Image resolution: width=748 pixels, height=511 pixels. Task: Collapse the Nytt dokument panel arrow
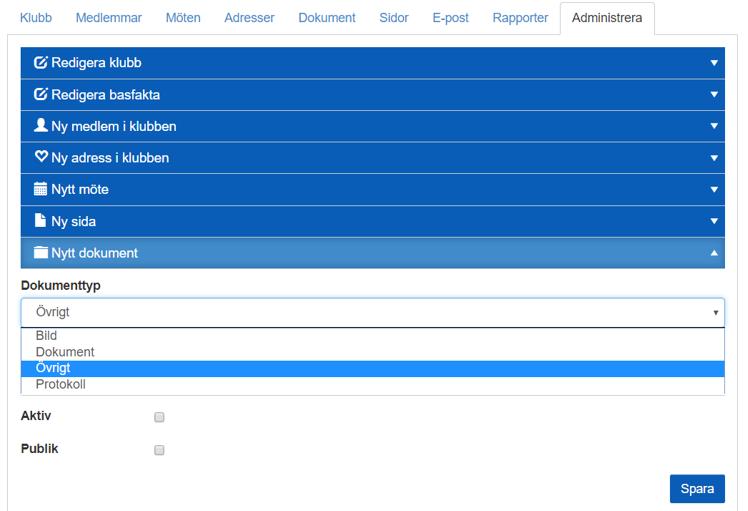tap(714, 253)
